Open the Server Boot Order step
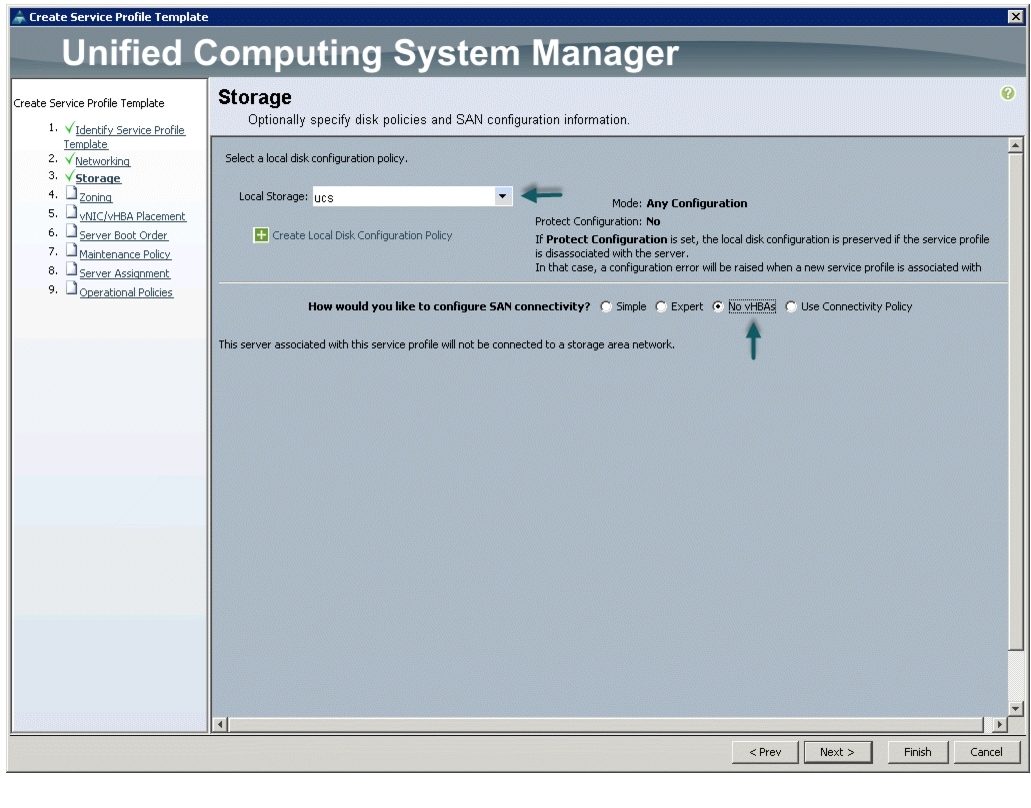This screenshot has width=1031, height=808. [x=124, y=235]
